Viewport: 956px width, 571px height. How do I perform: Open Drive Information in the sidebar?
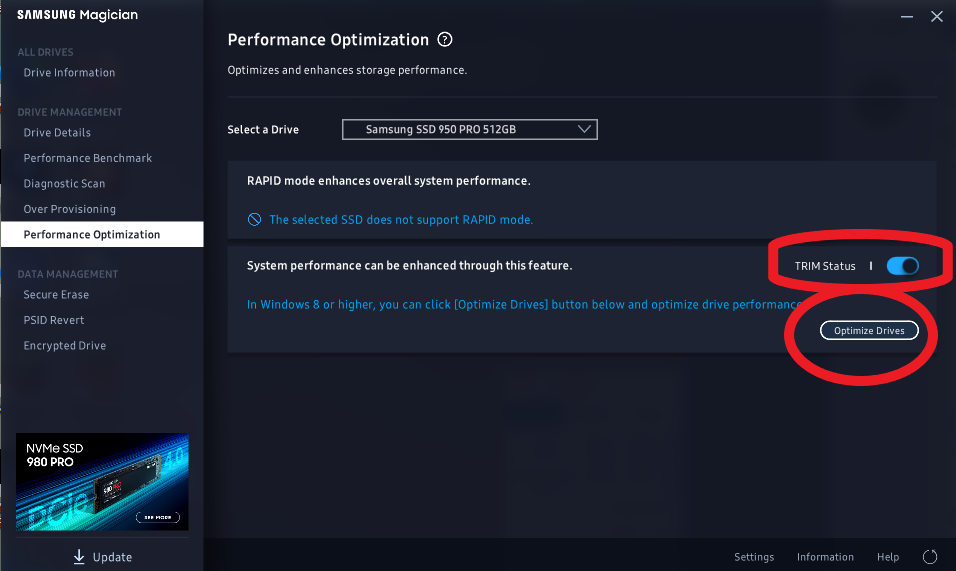[70, 73]
